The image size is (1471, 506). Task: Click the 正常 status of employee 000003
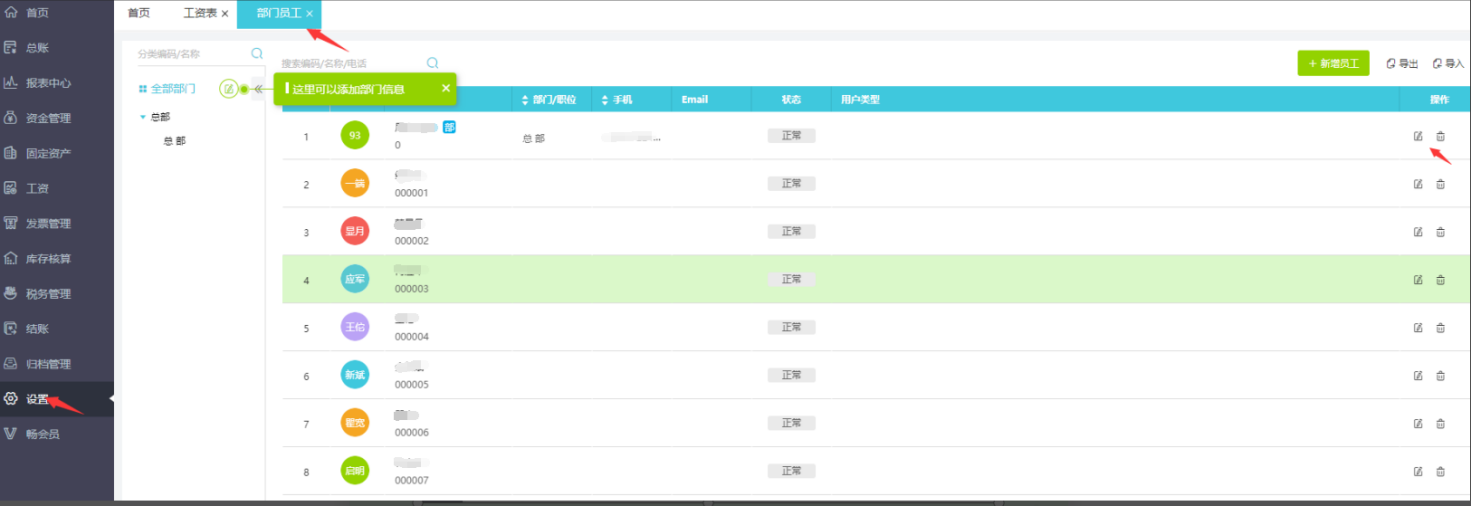pos(792,279)
